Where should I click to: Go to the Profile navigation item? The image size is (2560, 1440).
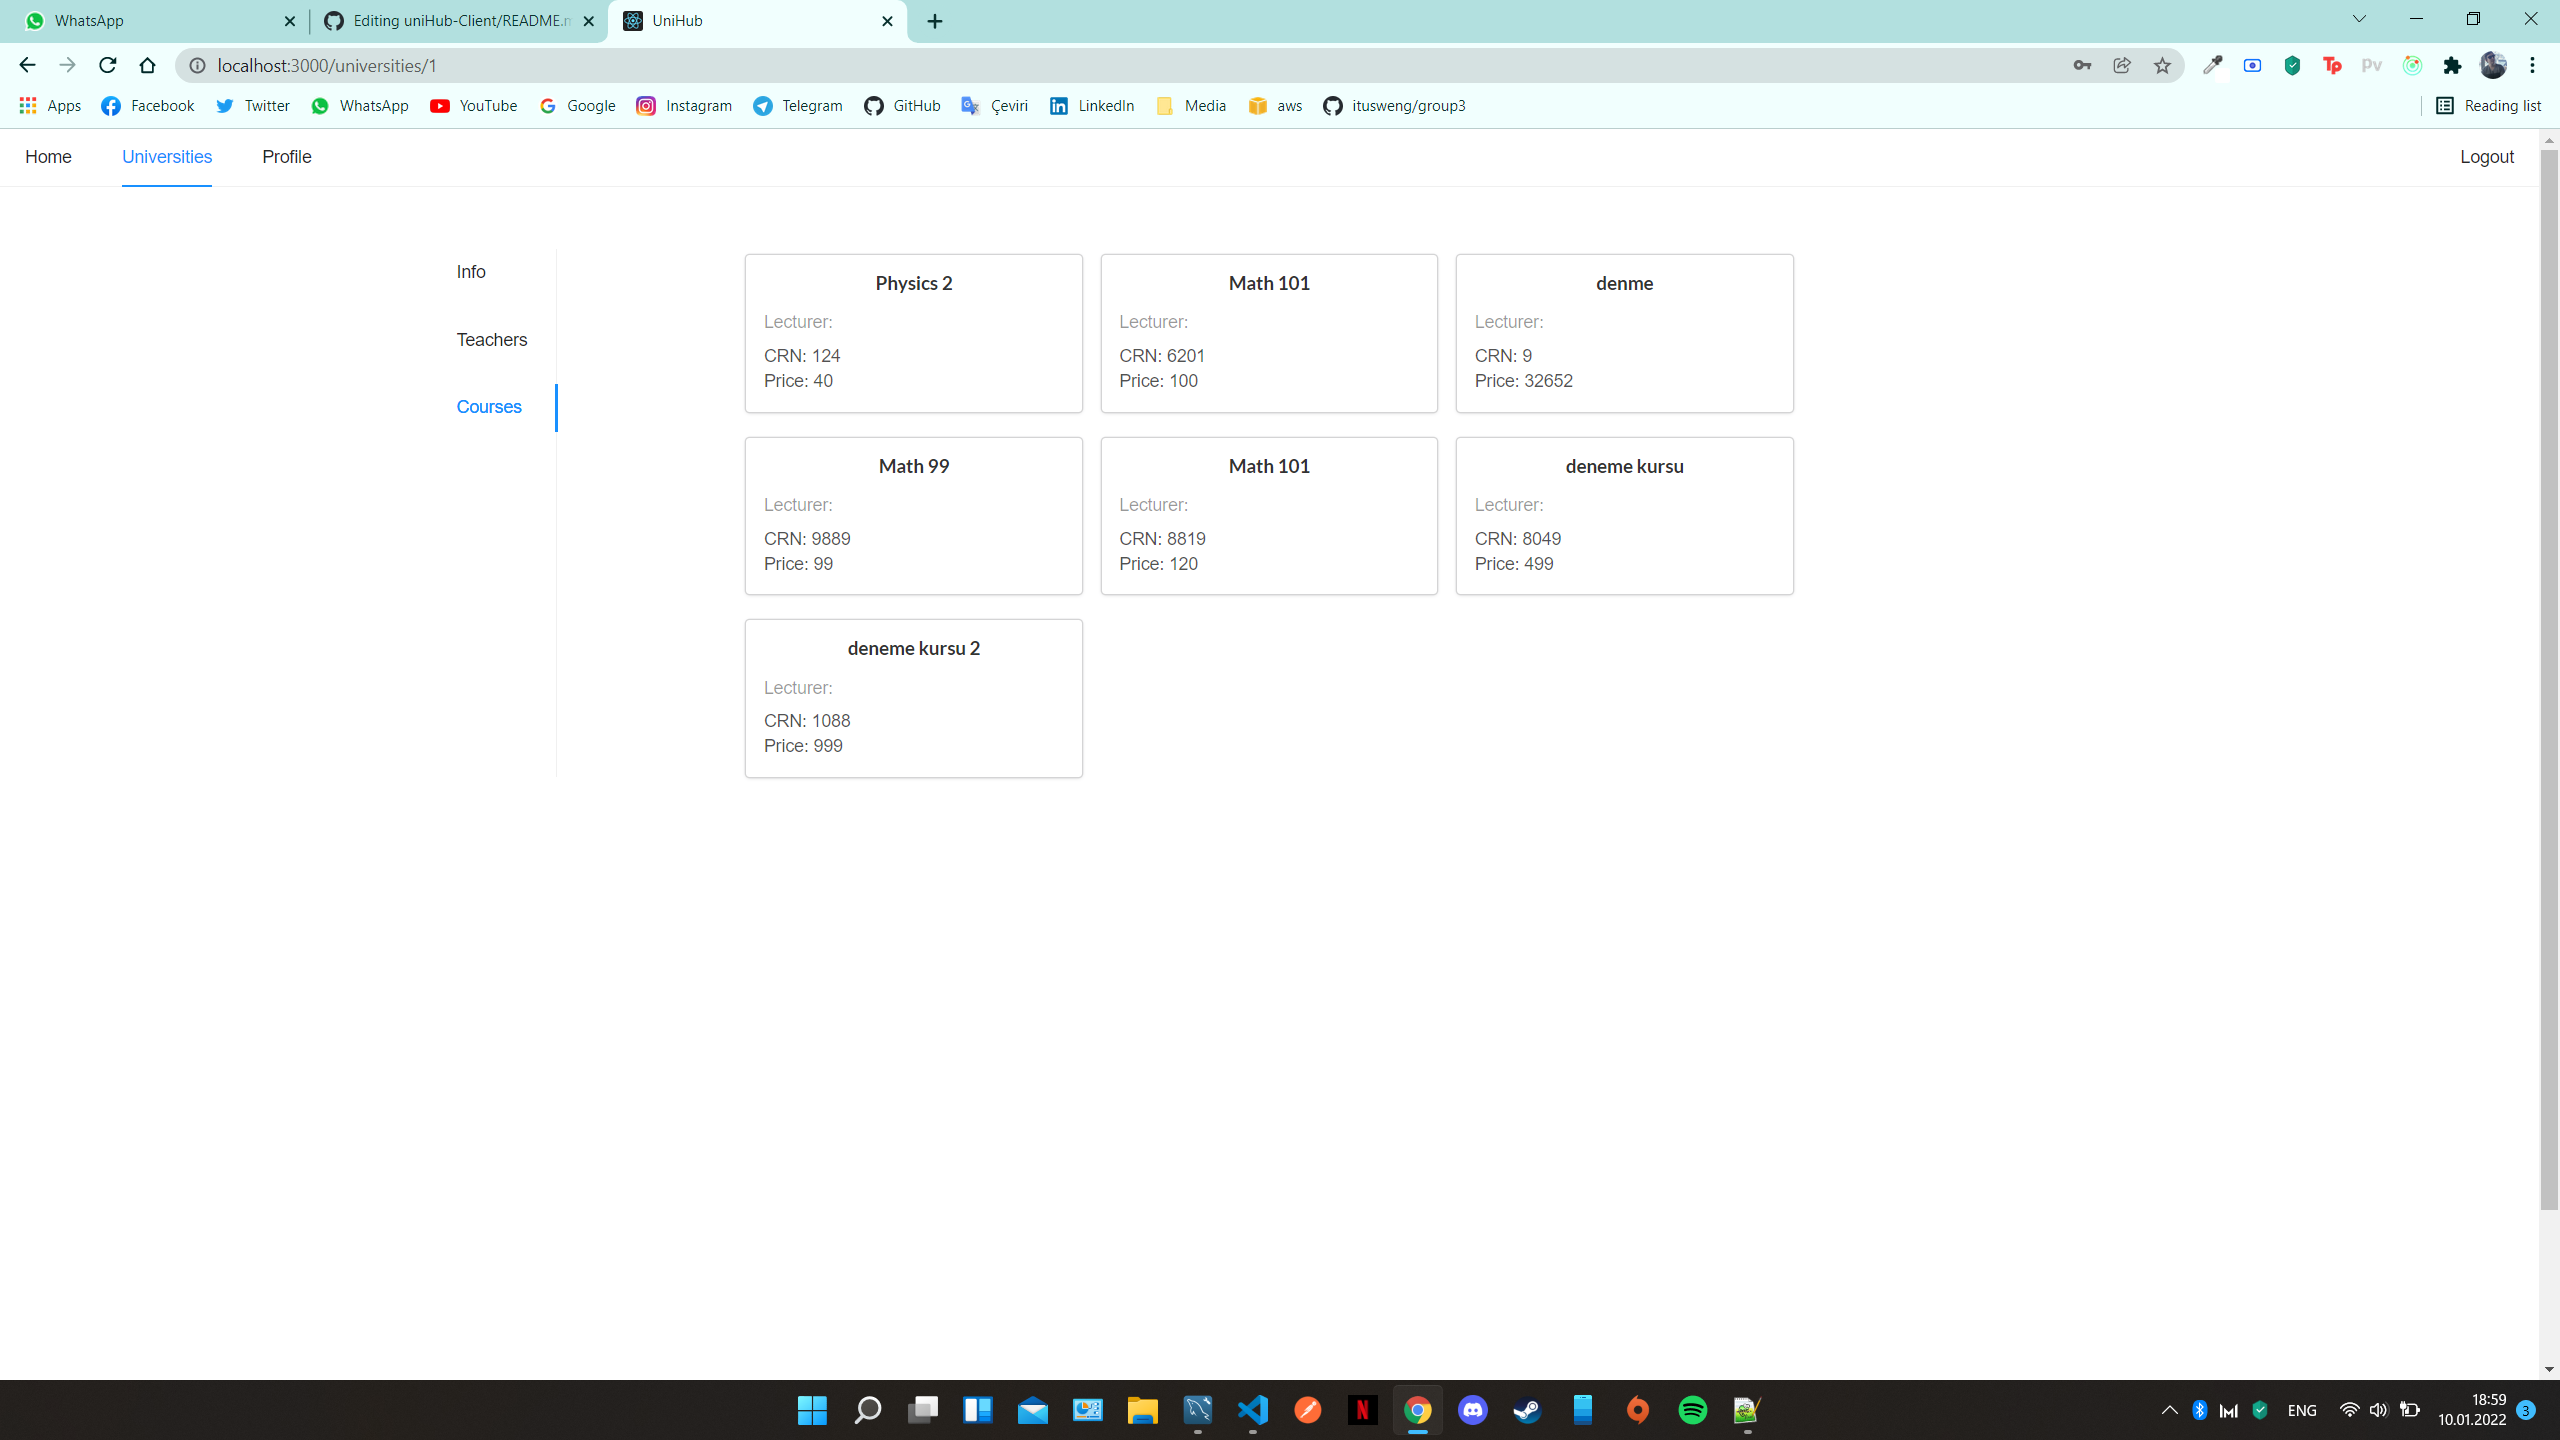pos(286,157)
